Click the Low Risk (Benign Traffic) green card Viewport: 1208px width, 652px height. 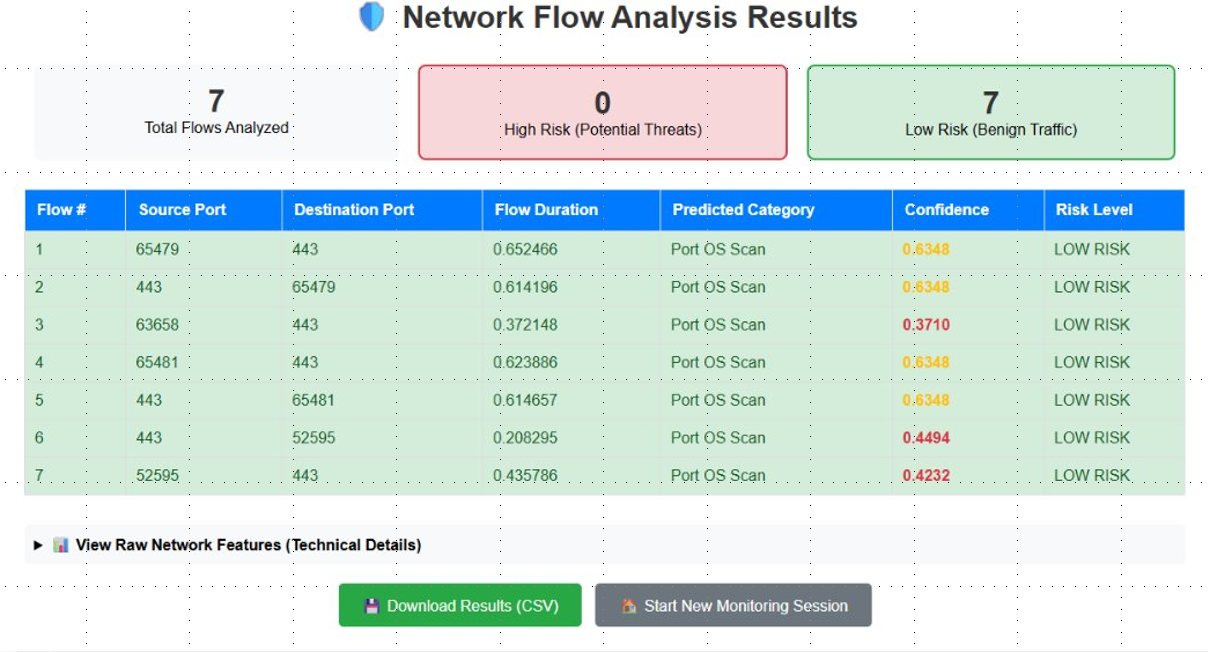[990, 112]
